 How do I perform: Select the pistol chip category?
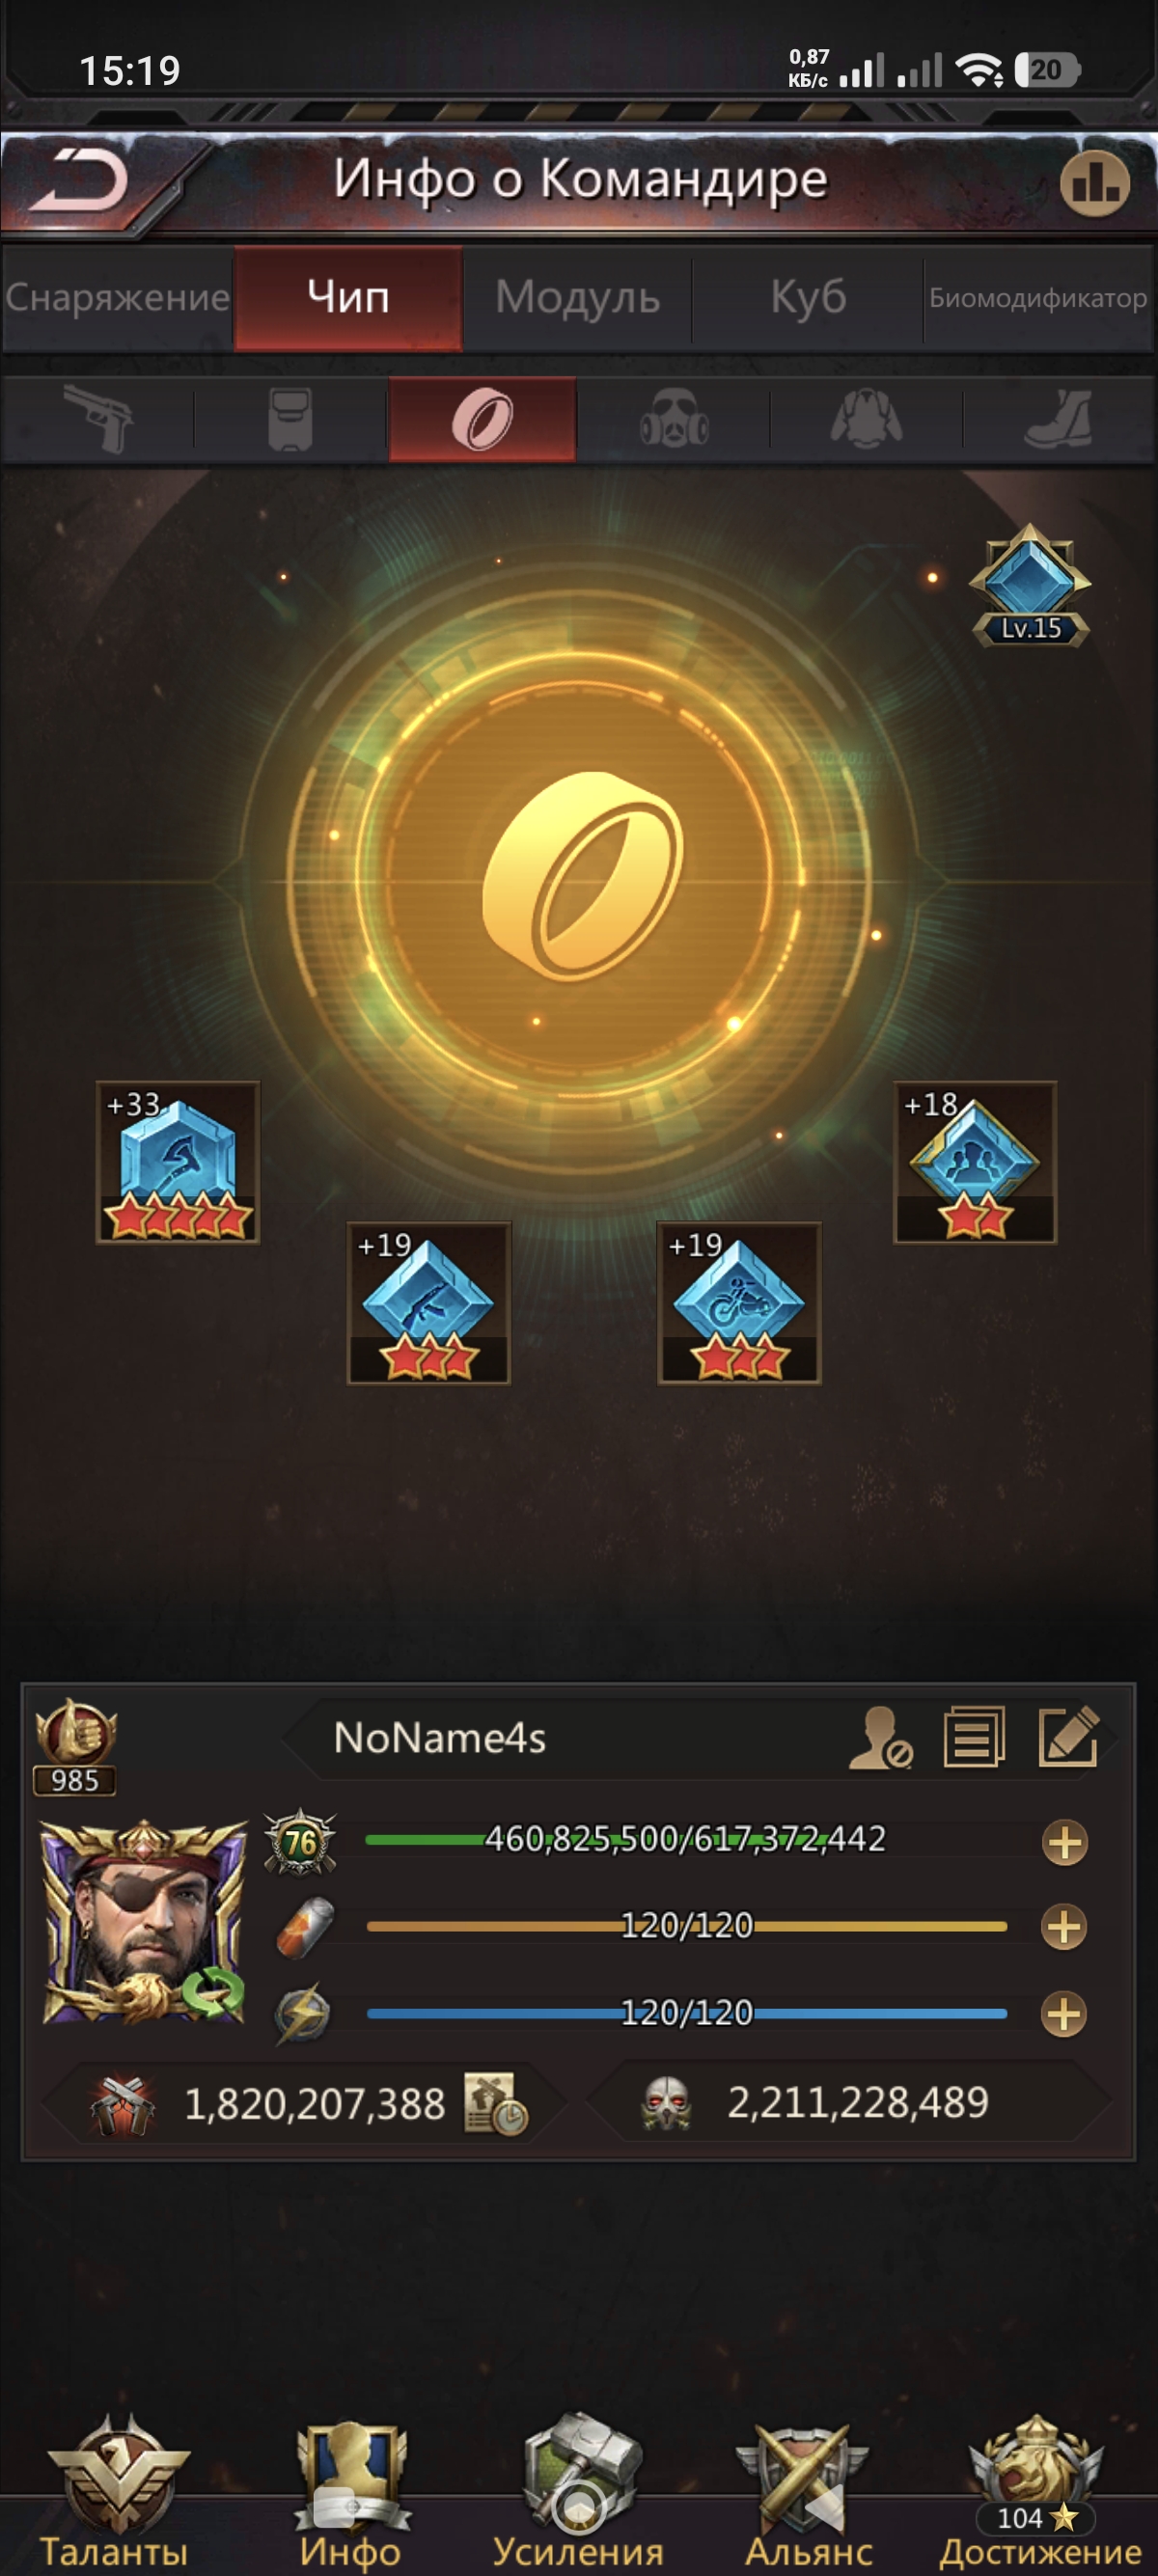tap(98, 418)
